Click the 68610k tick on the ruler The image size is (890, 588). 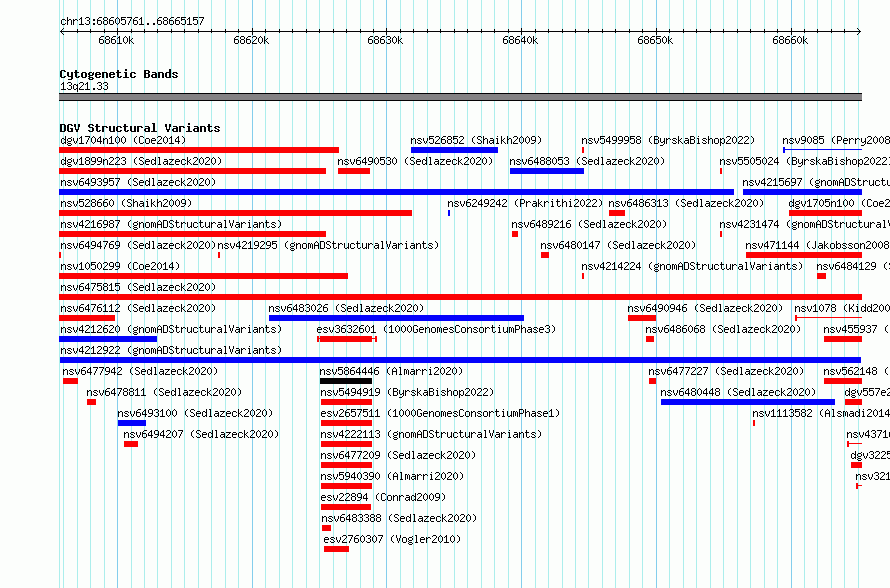(116, 40)
